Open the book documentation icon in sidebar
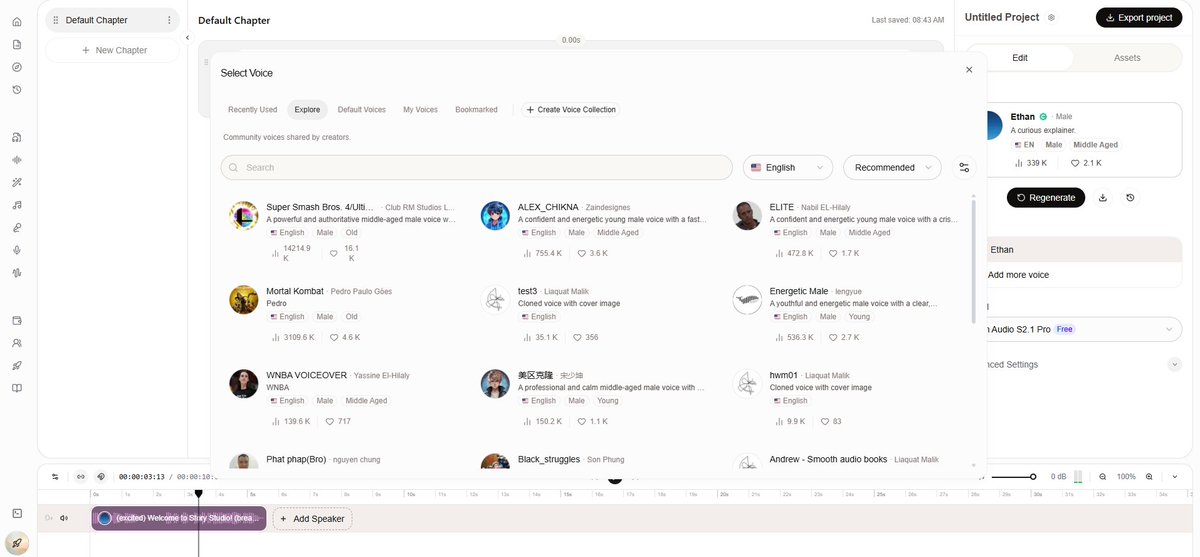 point(17,388)
